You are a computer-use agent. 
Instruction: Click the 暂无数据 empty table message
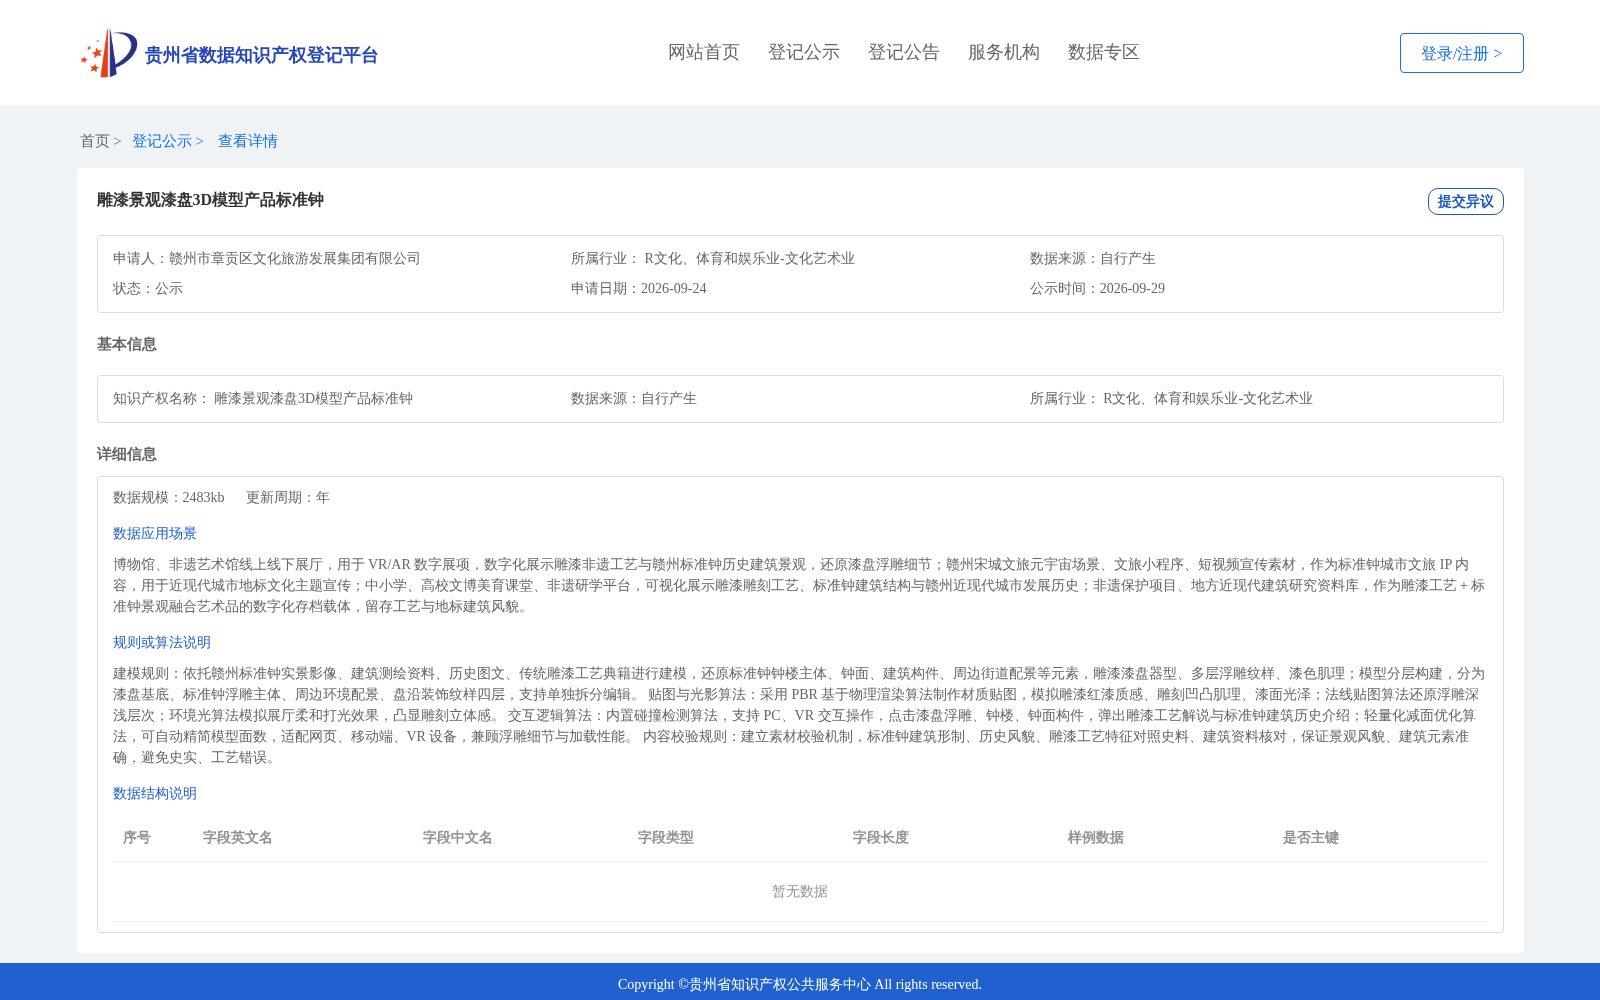click(x=800, y=892)
